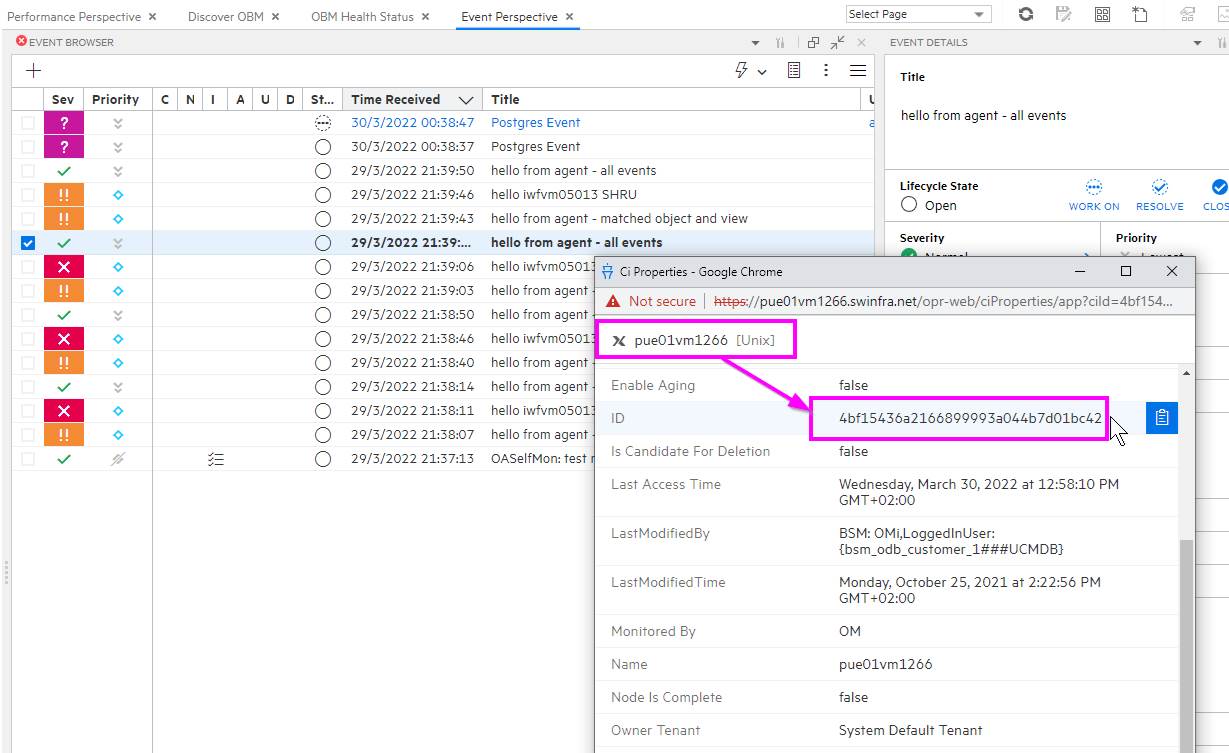Click Event Browser component settings wrench icon
This screenshot has width=1229, height=753.
780,43
